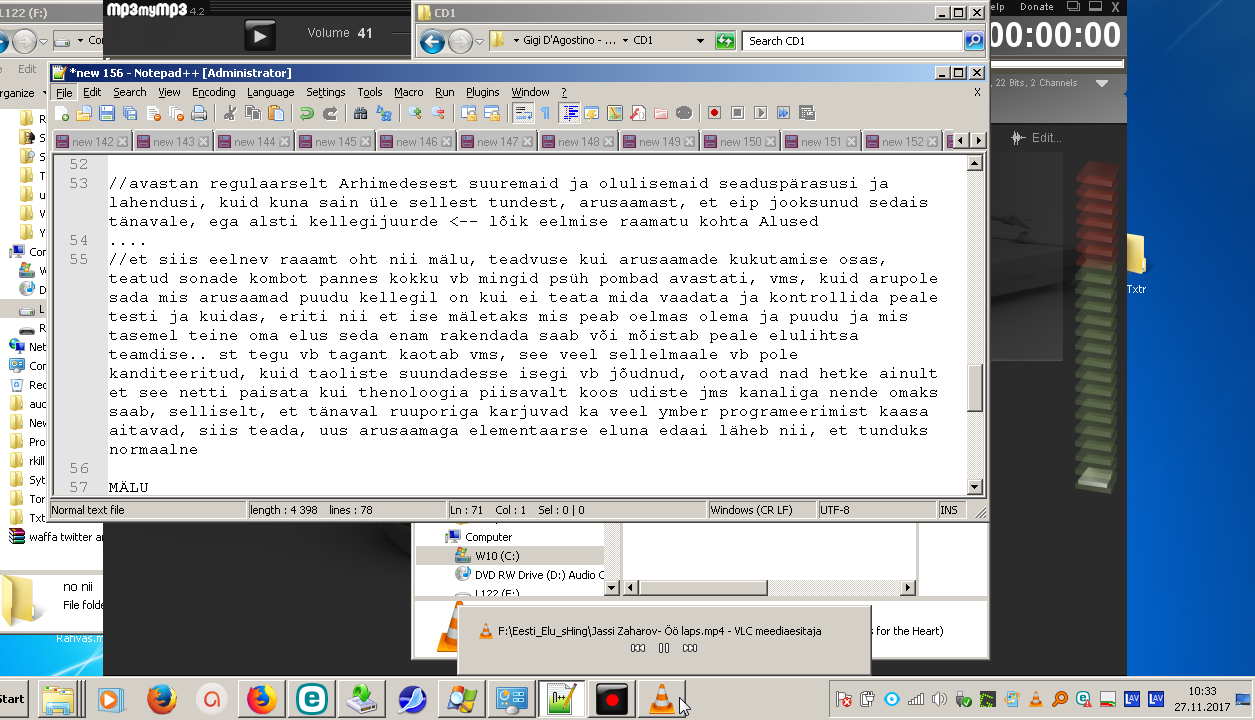Click the Open file toolbar icon
The width and height of the screenshot is (1255, 720).
[x=83, y=113]
